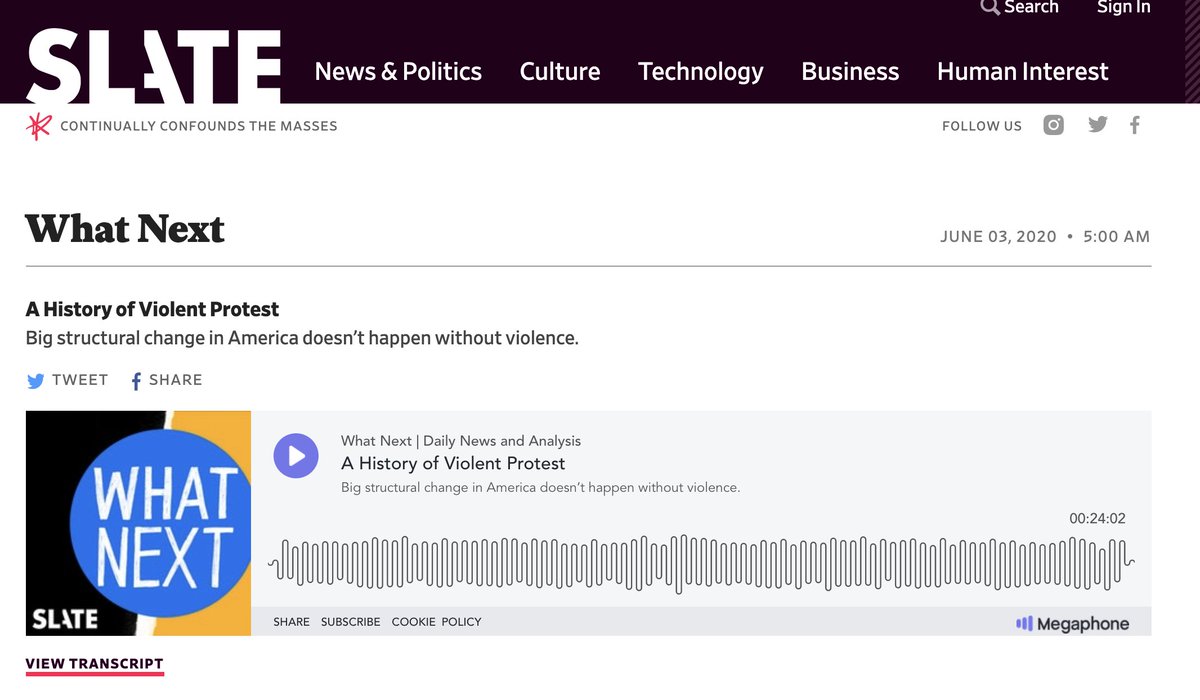Click Subscribe in the player footer
Image resolution: width=1200 pixels, height=700 pixels.
coord(351,622)
